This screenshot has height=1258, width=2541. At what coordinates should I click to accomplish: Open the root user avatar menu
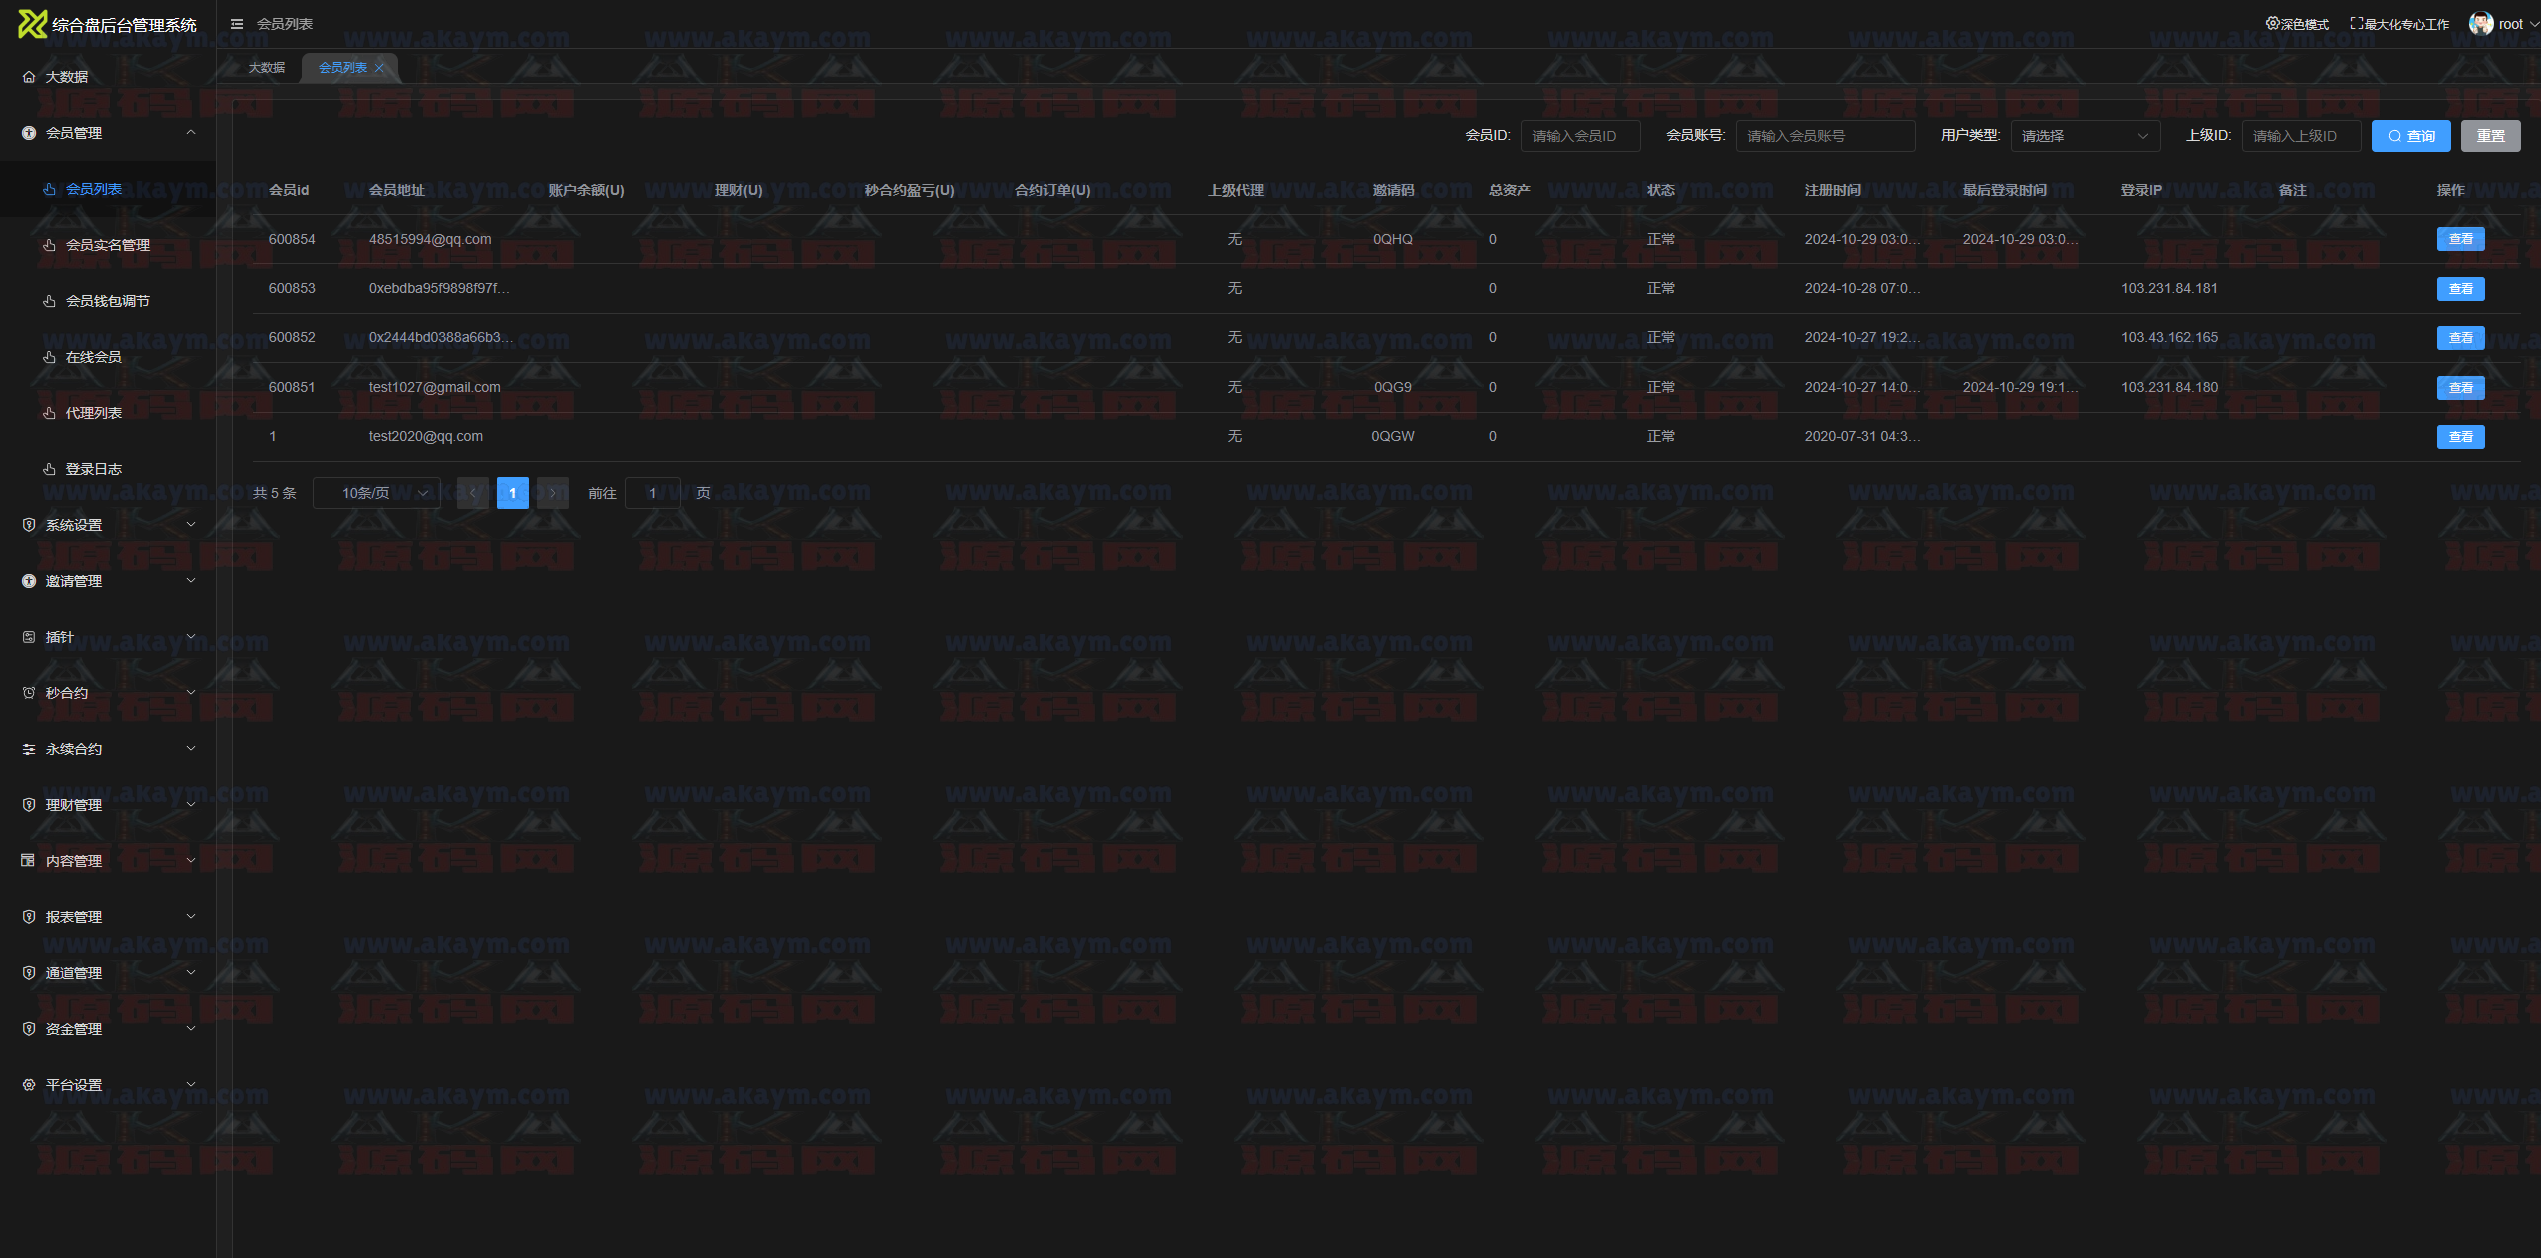pos(2481,24)
